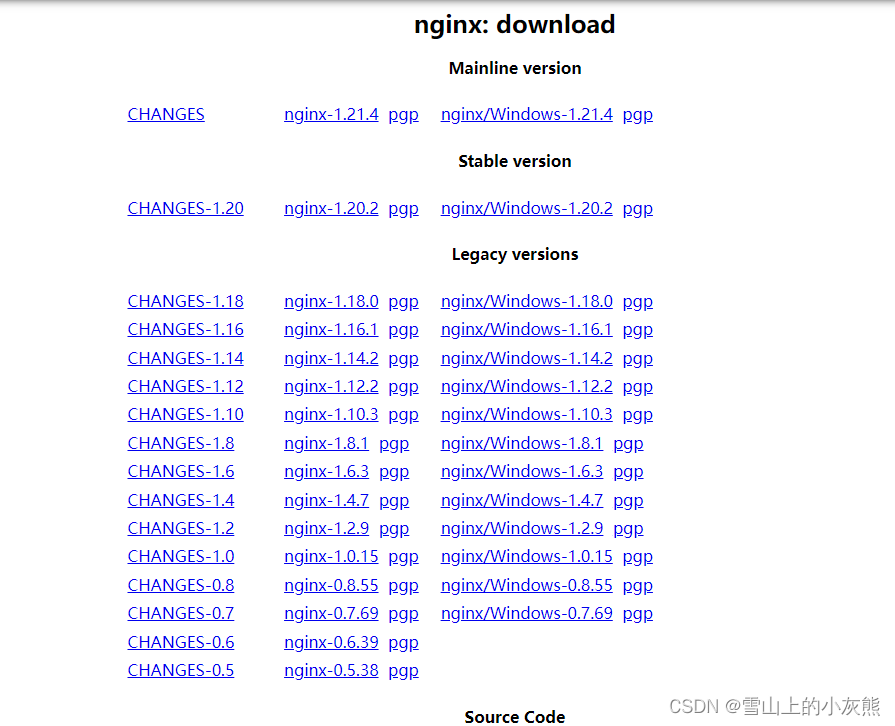Screen dimensions: 895x726
Task: Download stable nginx-1.20.2
Action: point(331,208)
